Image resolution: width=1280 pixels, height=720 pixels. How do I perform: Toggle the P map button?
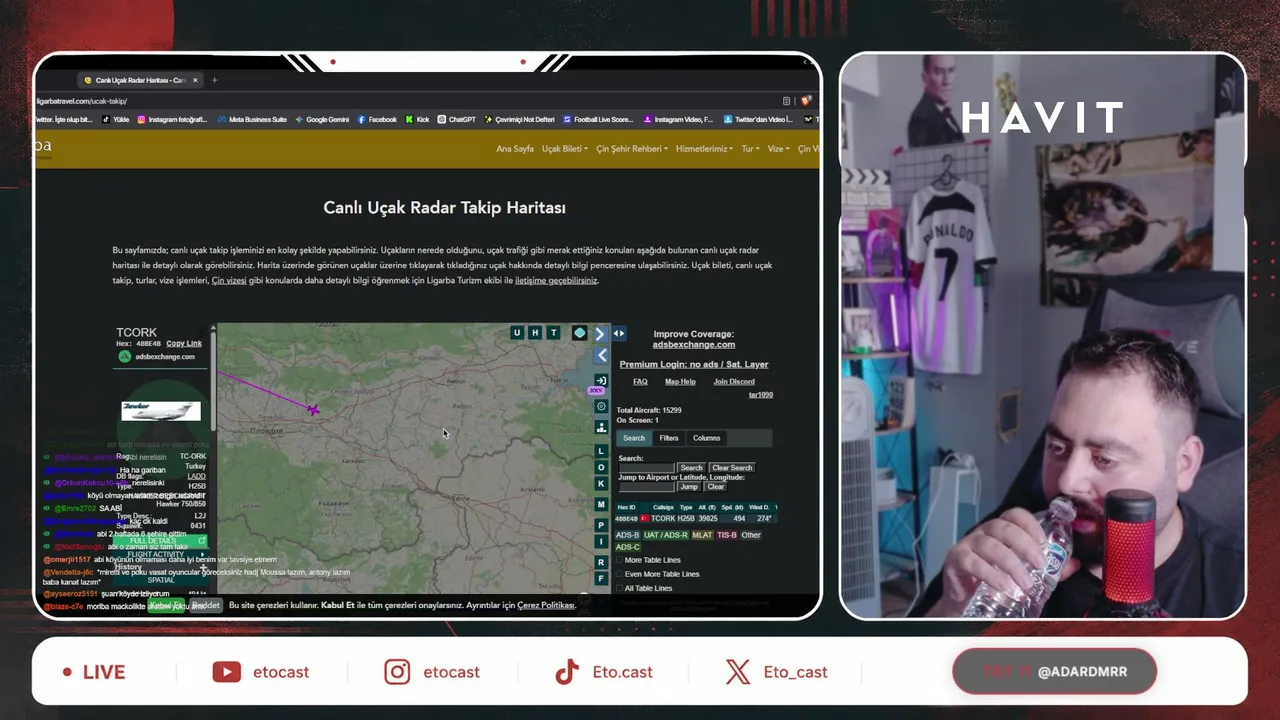point(601,525)
